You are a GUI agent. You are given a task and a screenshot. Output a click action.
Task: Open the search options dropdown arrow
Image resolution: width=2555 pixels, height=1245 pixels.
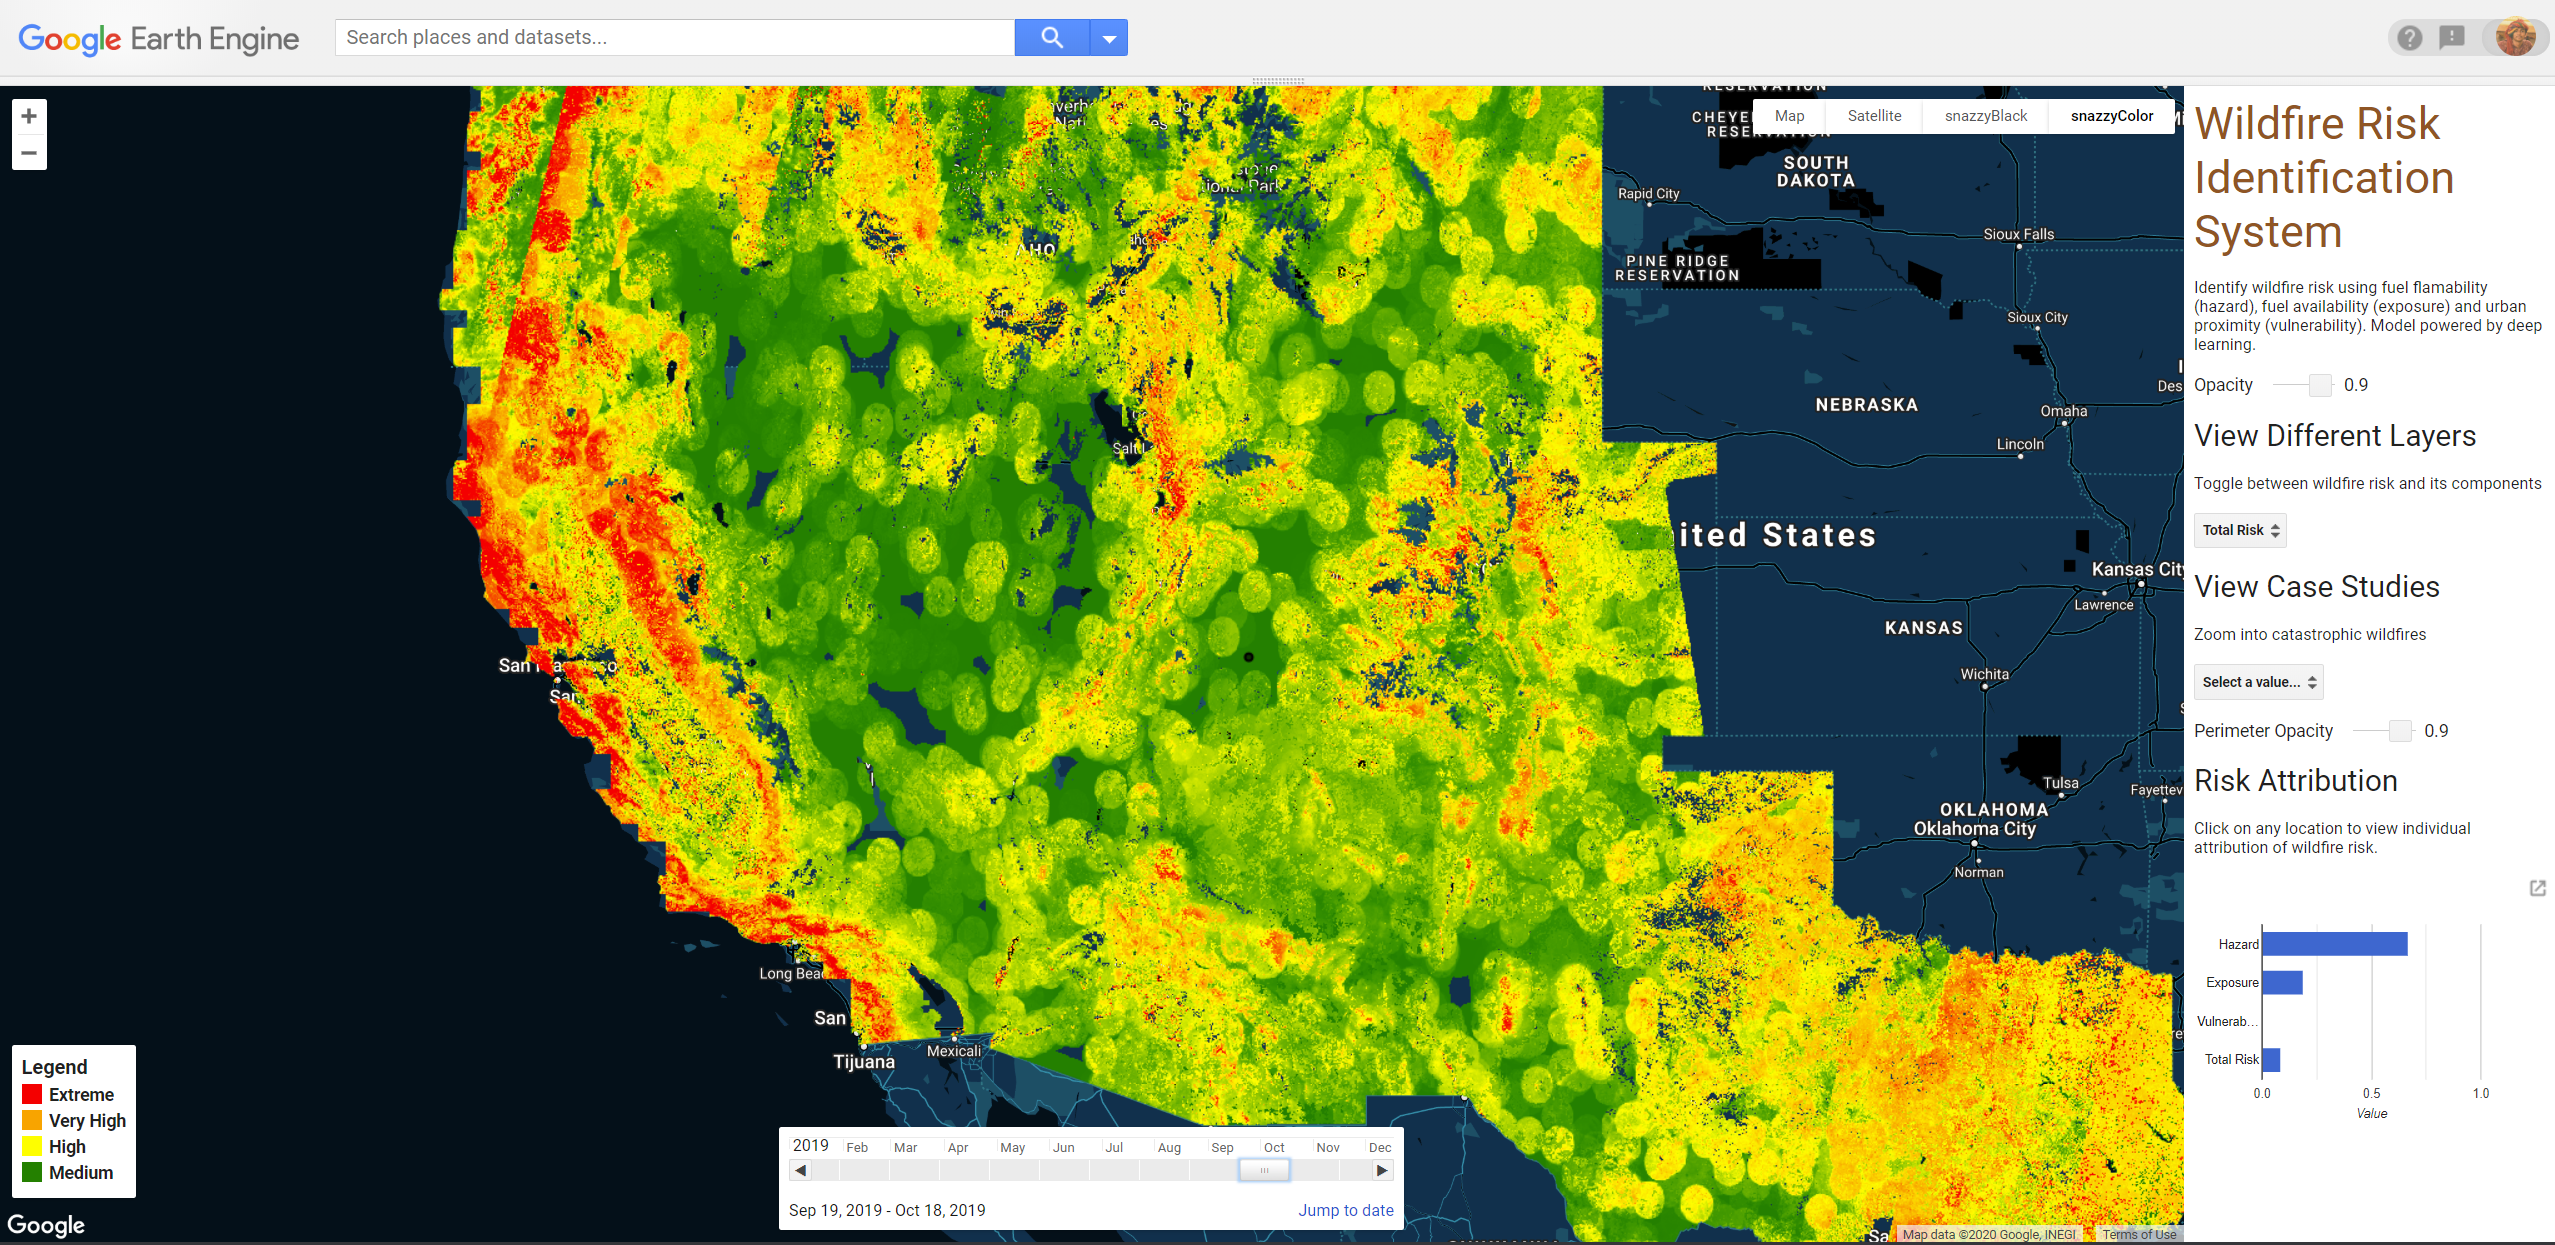1109,38
